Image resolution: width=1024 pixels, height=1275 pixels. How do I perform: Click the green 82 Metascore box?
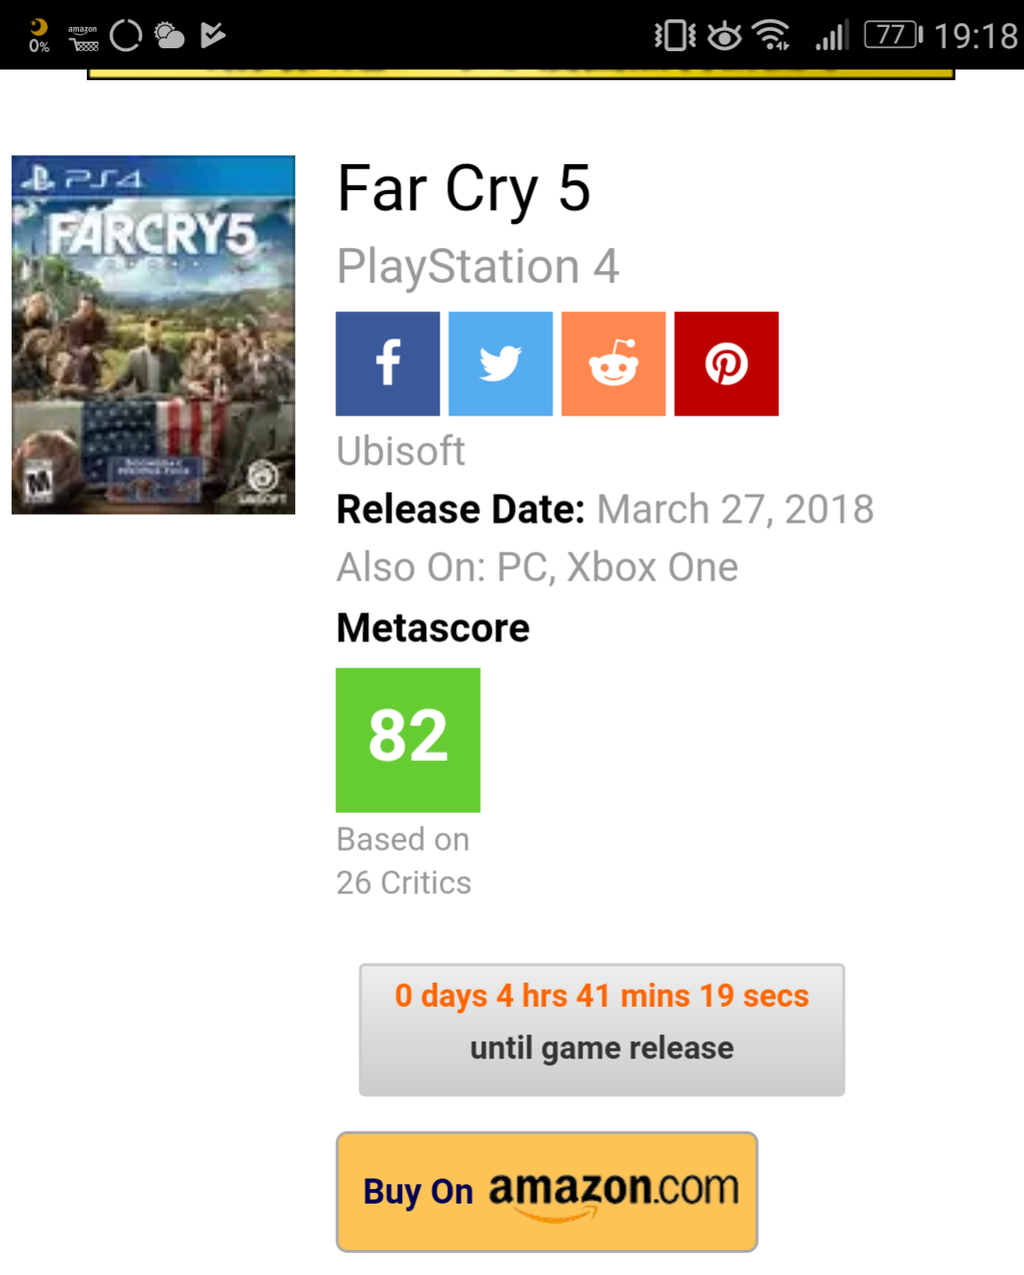pos(408,739)
